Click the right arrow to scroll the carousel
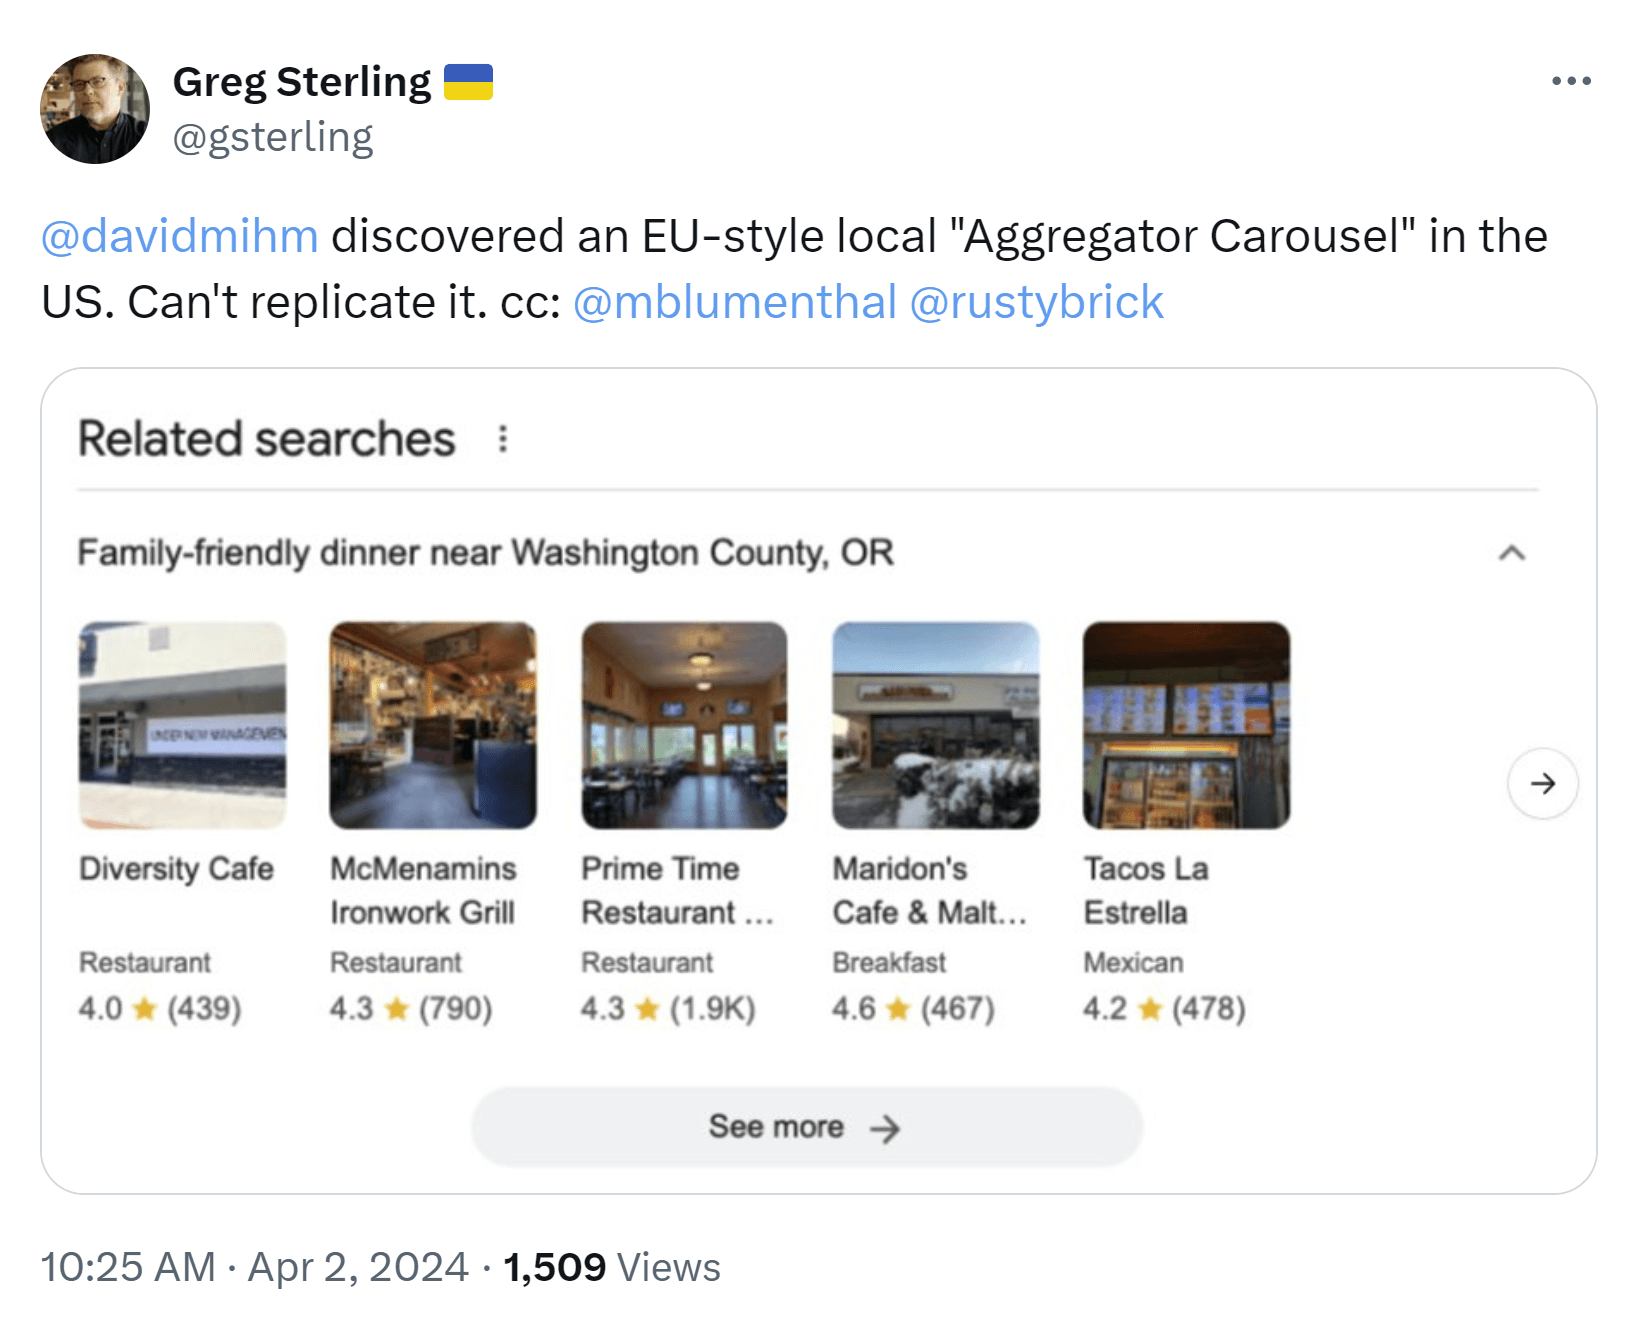 click(x=1543, y=785)
